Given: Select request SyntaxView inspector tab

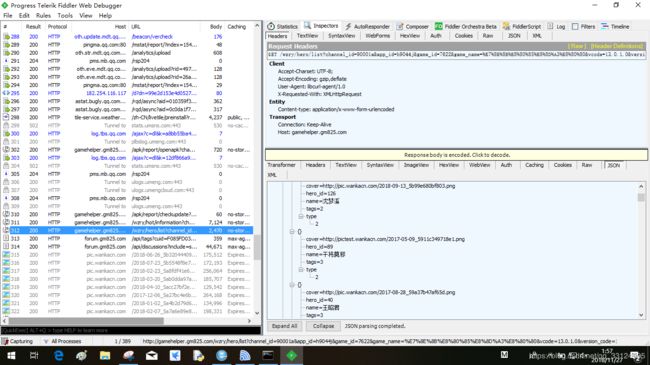Looking at the screenshot, I should coord(342,36).
